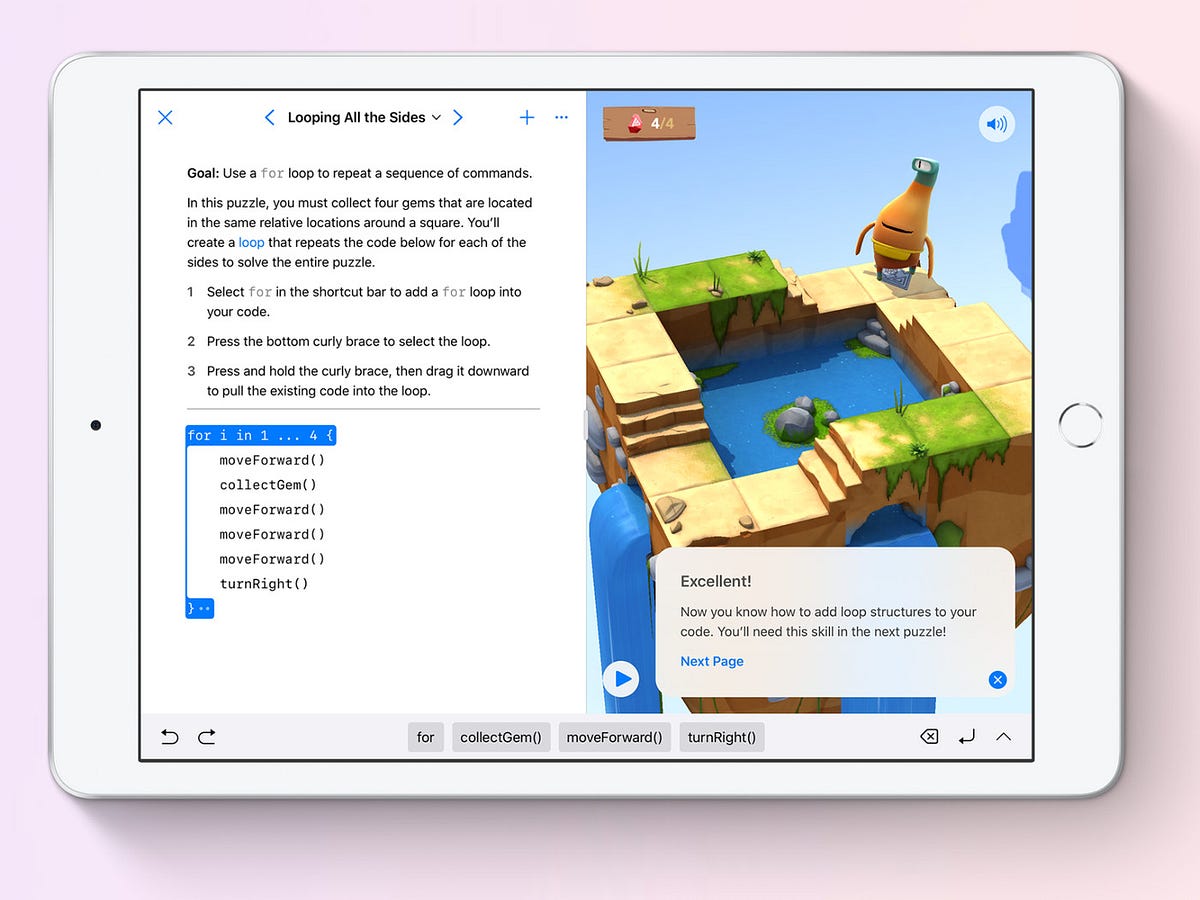Tap the undo arrow icon
This screenshot has width=1200, height=900.
click(169, 736)
